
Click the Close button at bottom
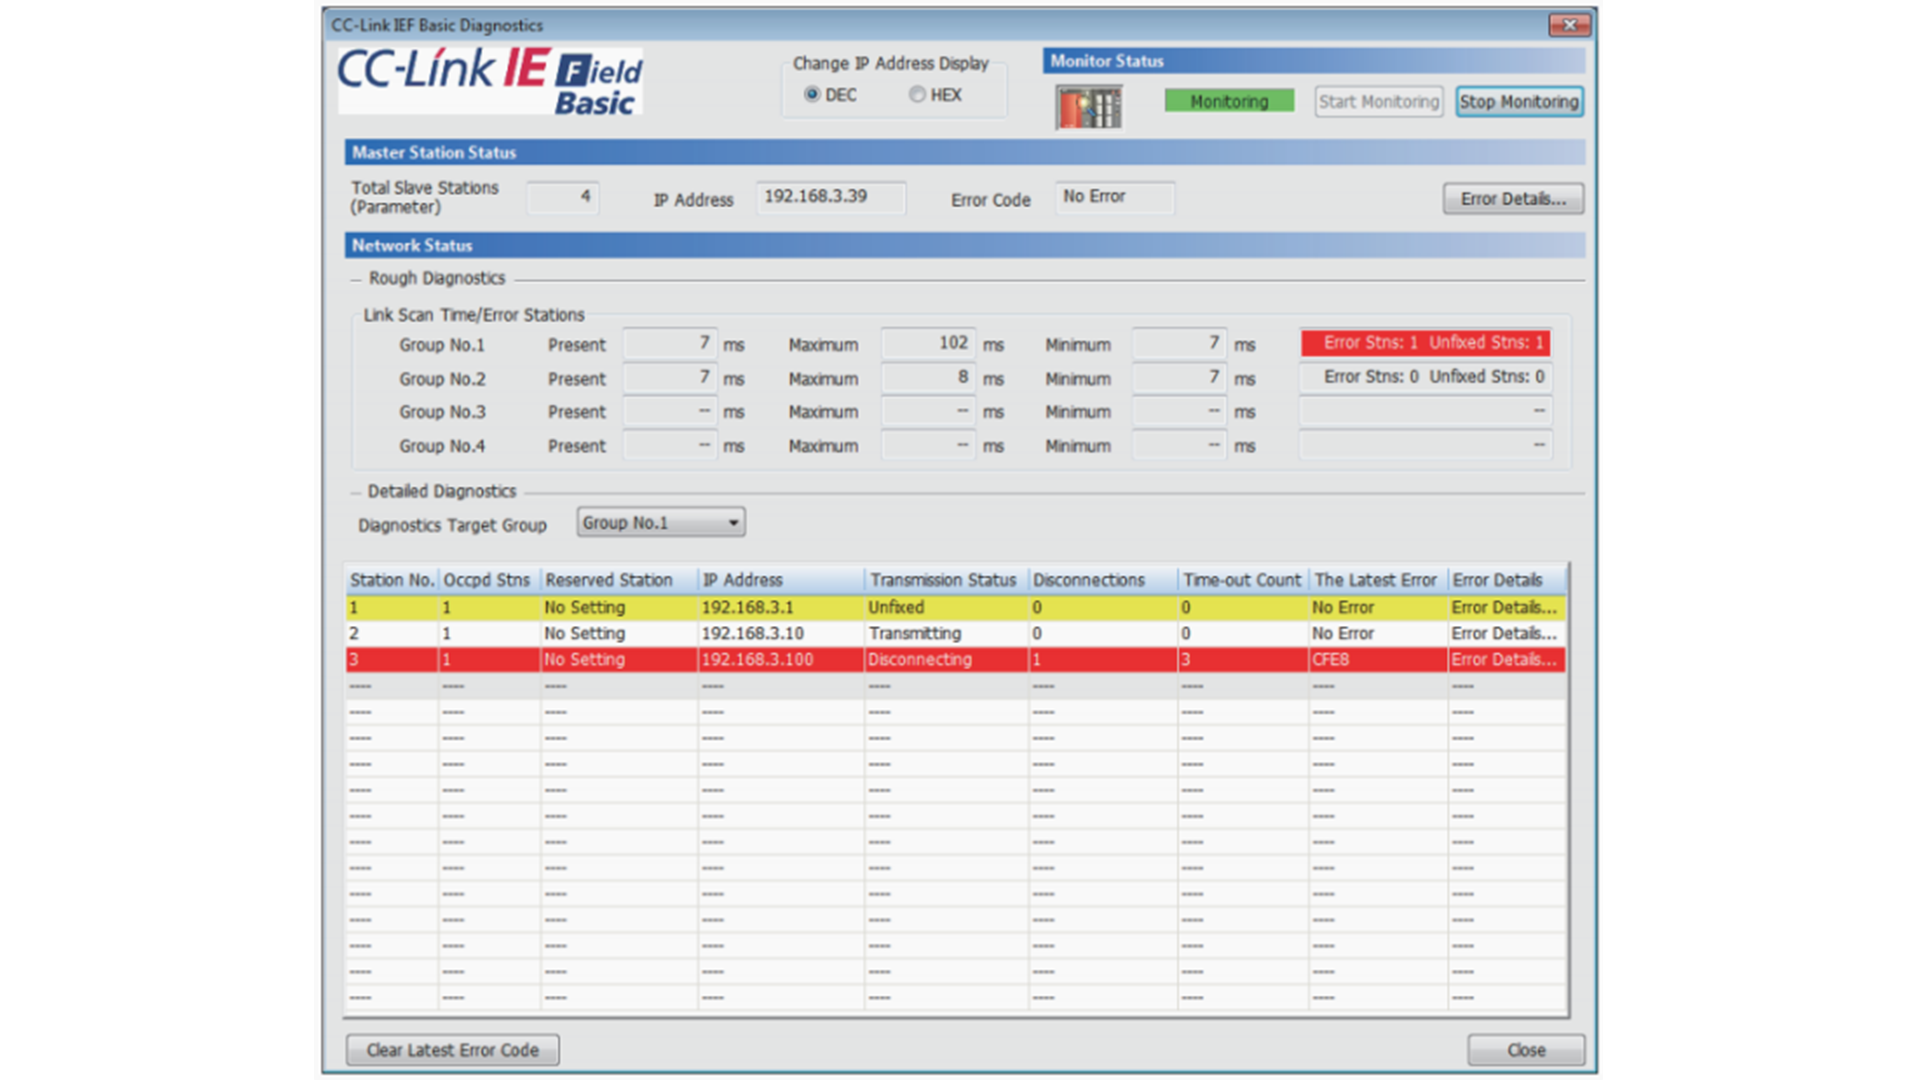point(1525,1050)
